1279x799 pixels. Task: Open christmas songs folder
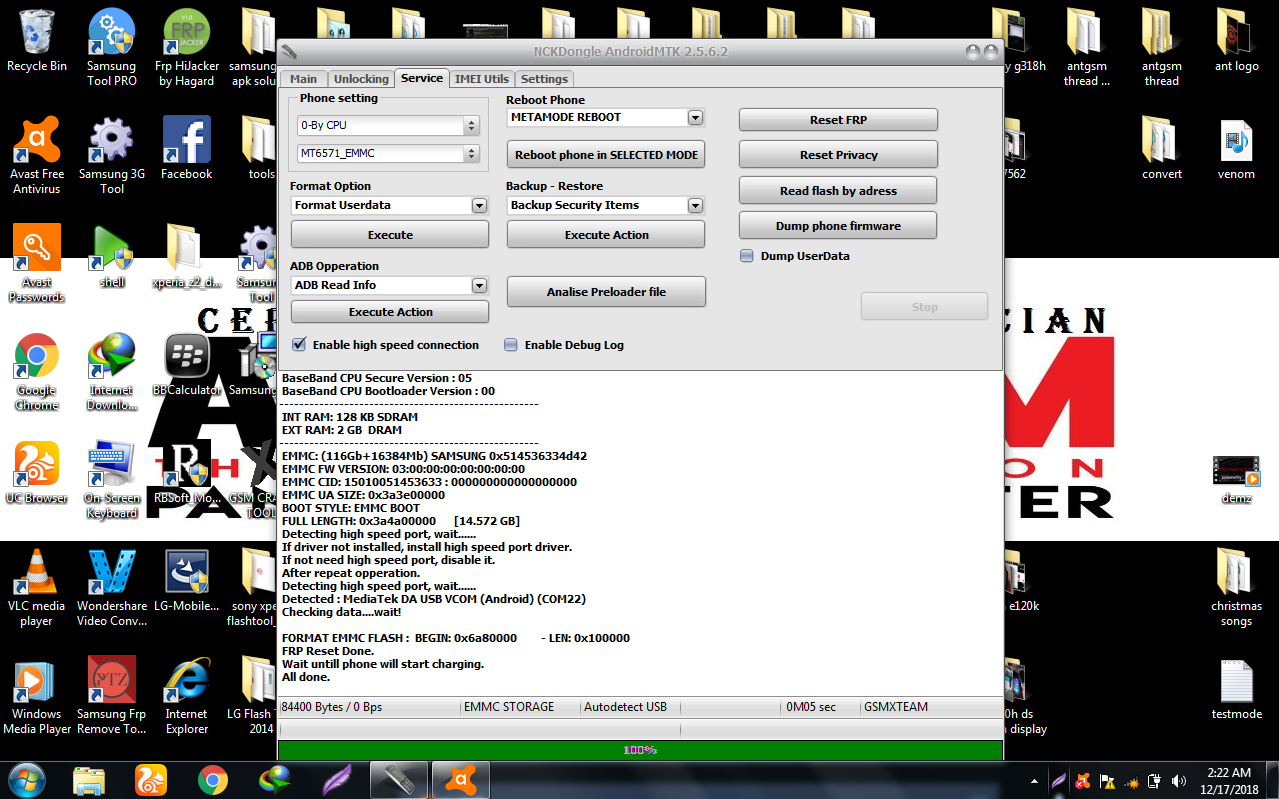(x=1236, y=588)
